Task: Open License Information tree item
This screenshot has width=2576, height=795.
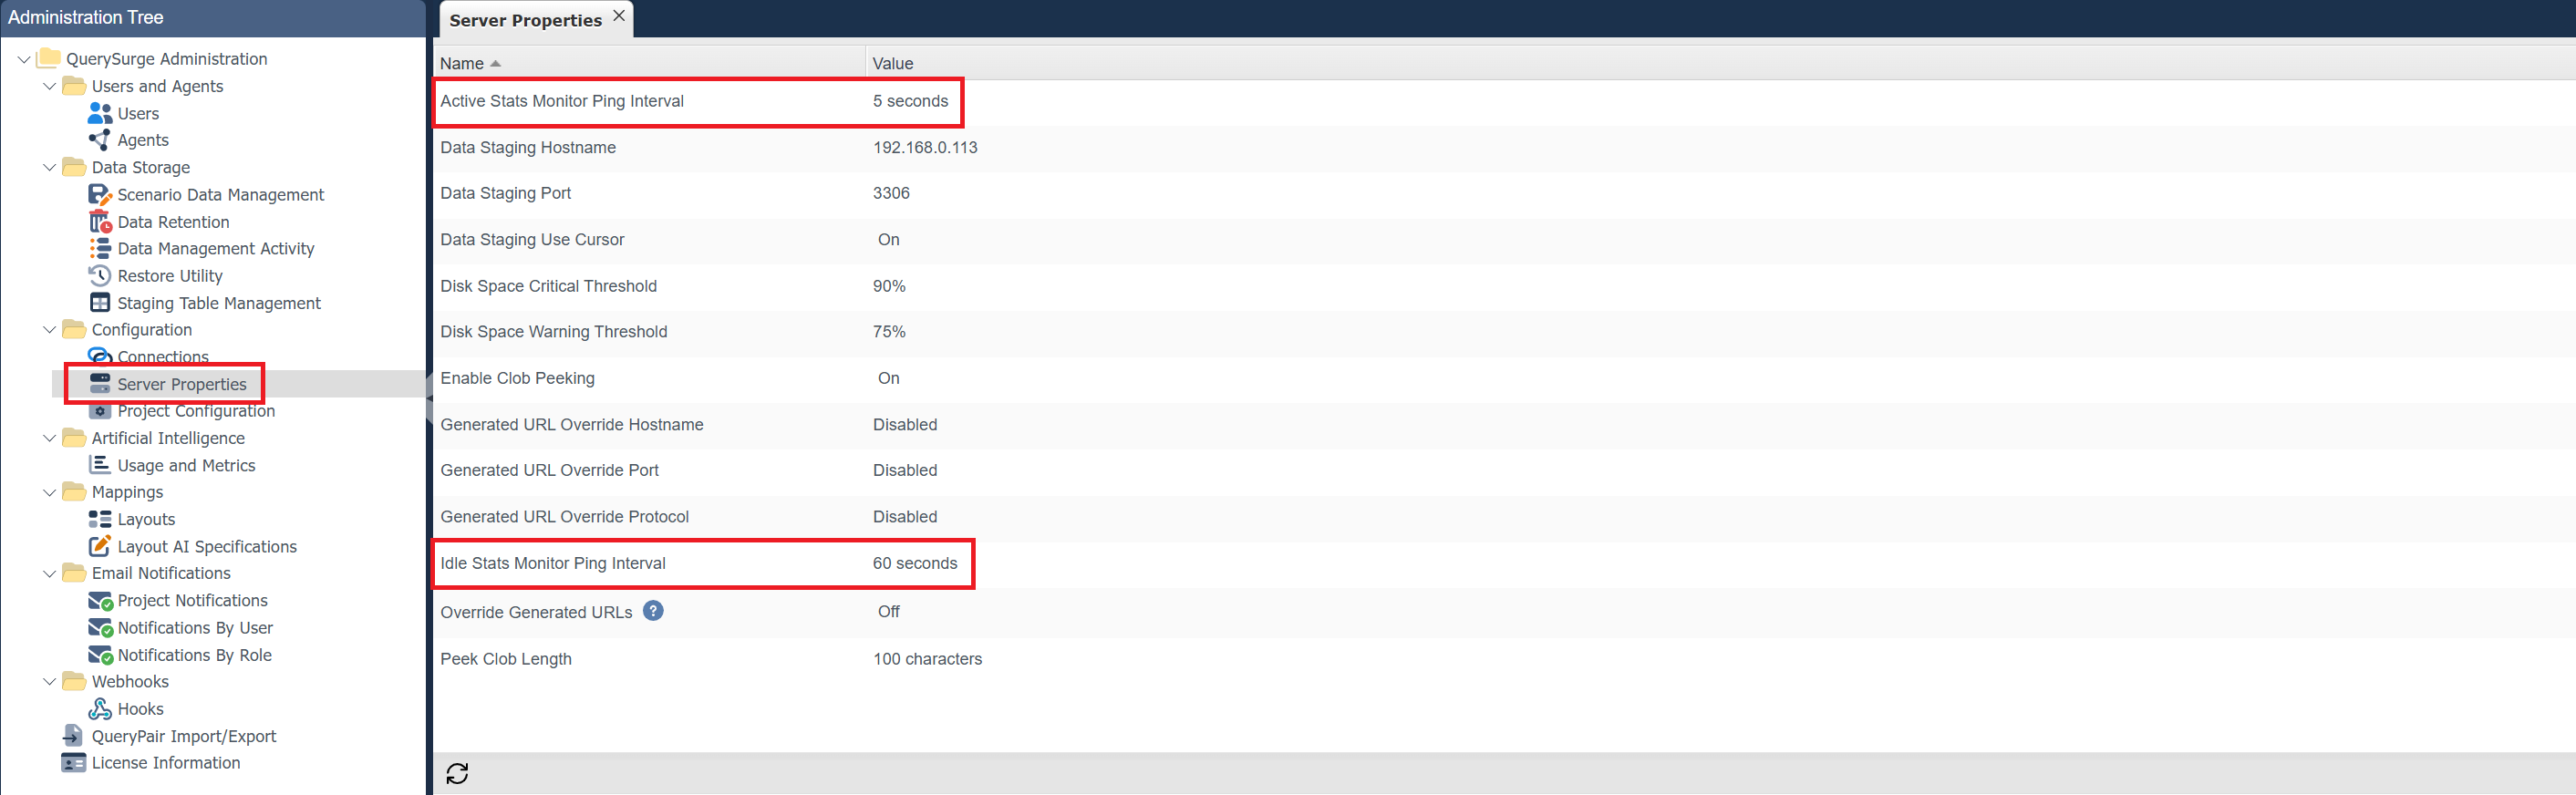Action: (166, 762)
